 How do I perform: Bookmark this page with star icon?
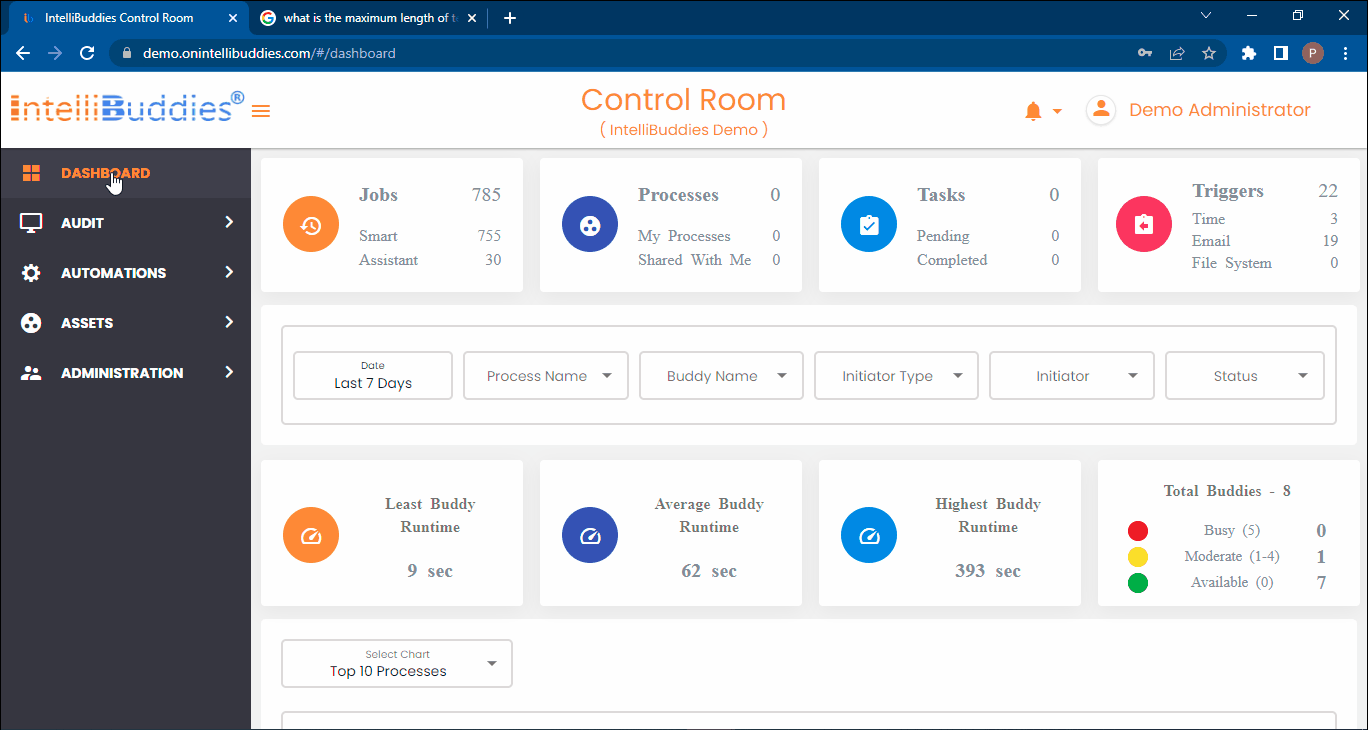(x=1209, y=53)
